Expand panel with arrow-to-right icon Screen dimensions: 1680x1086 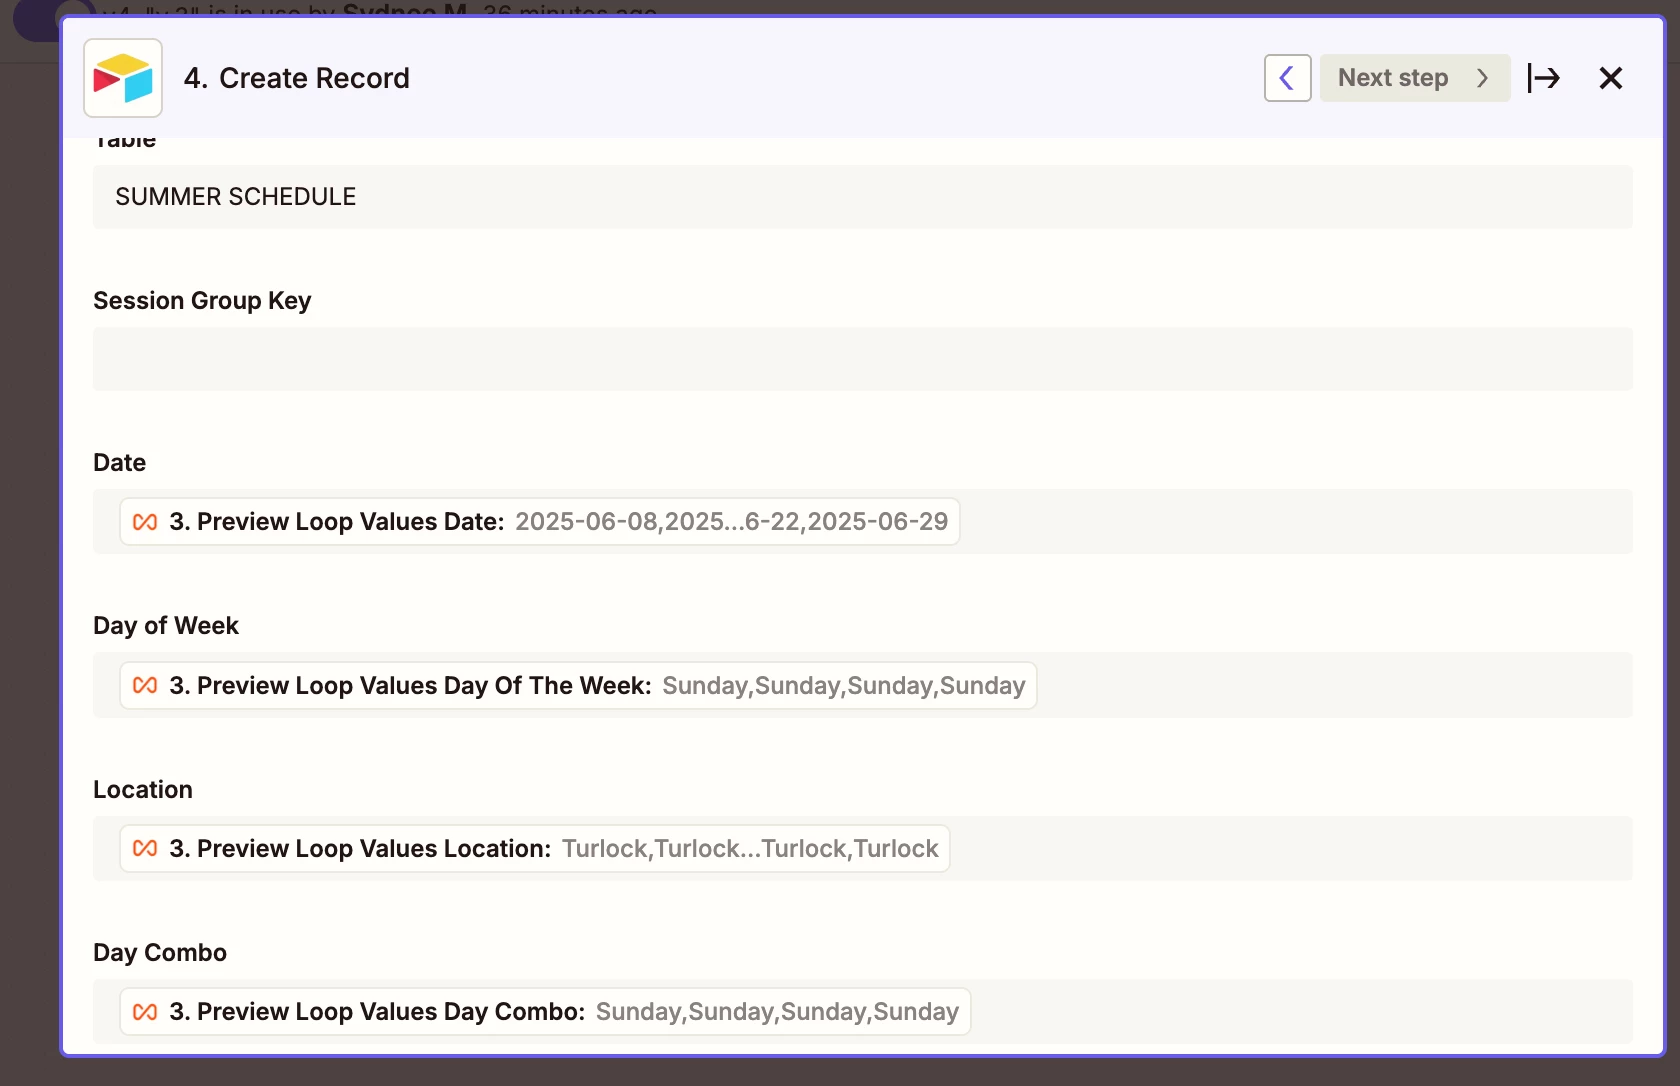pos(1543,78)
